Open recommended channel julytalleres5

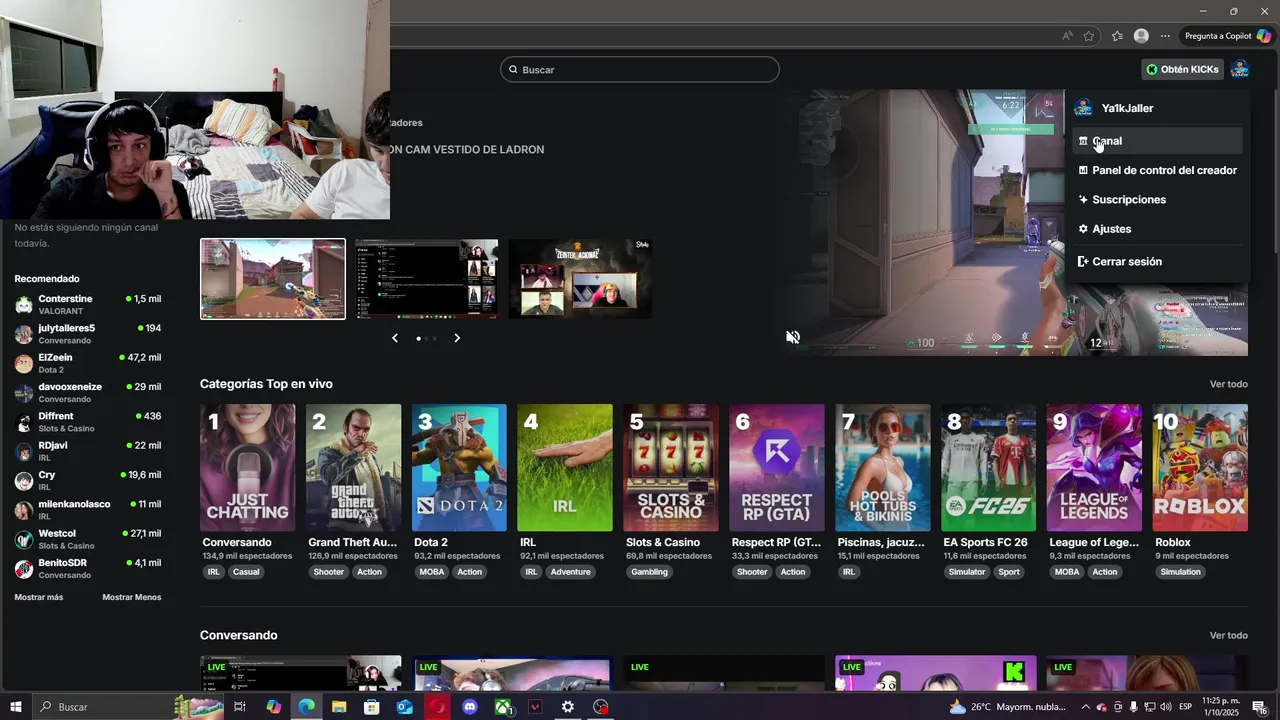point(88,334)
